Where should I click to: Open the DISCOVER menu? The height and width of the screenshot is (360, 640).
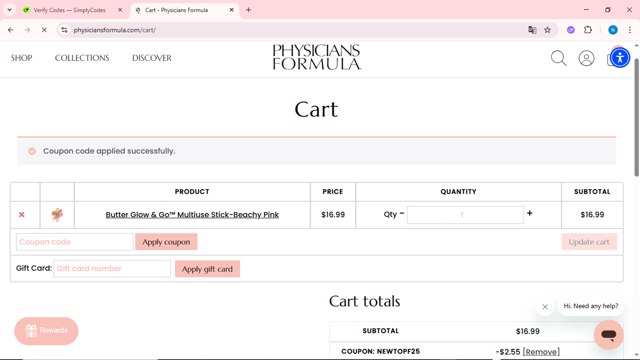[152, 58]
